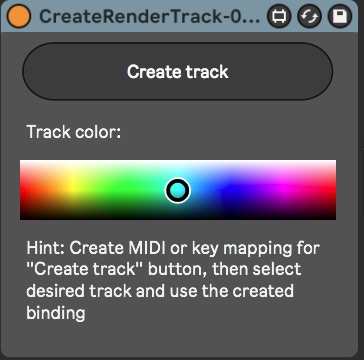Open the Max editor via edit icon

pyautogui.click(x=279, y=16)
